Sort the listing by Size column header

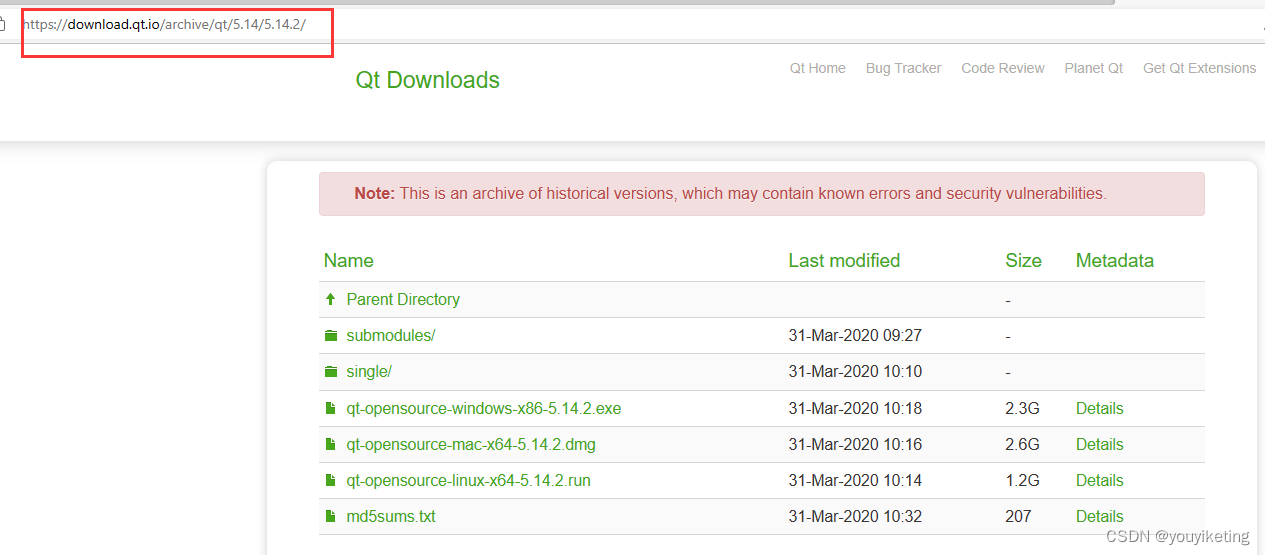click(x=1023, y=261)
